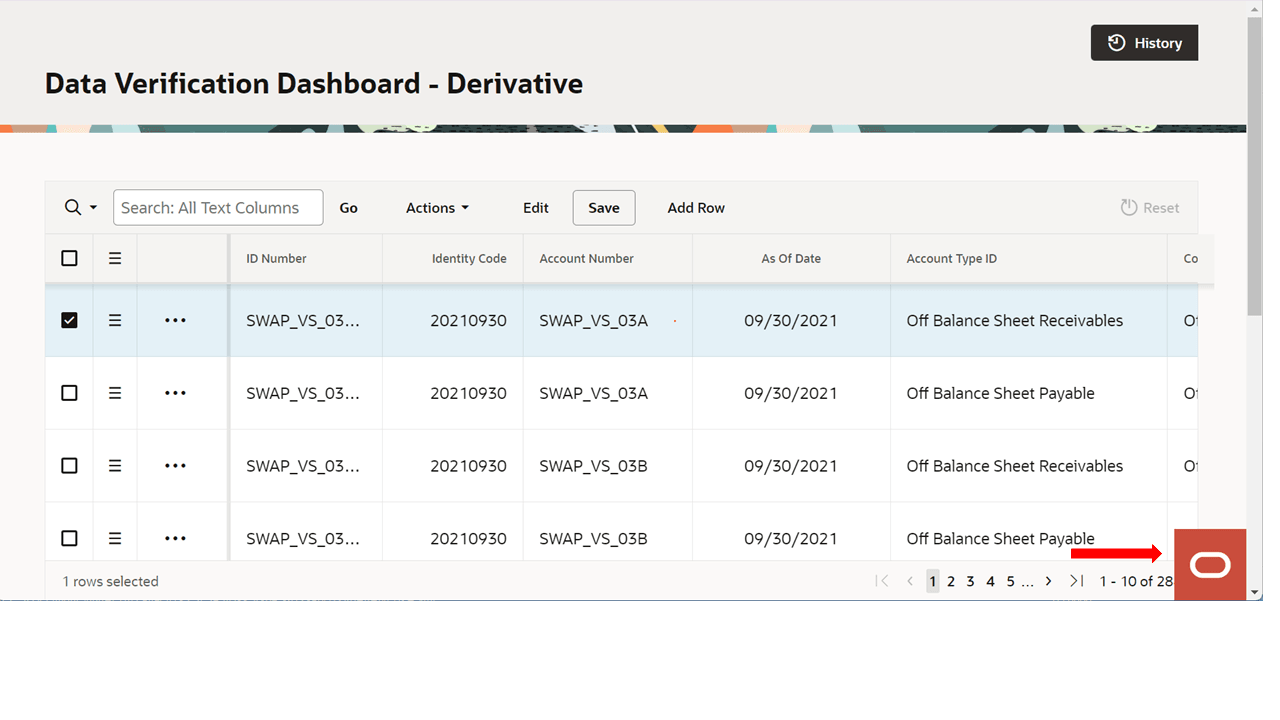Select the As Of Date column header
Viewport: 1280px width, 720px height.
(x=791, y=257)
